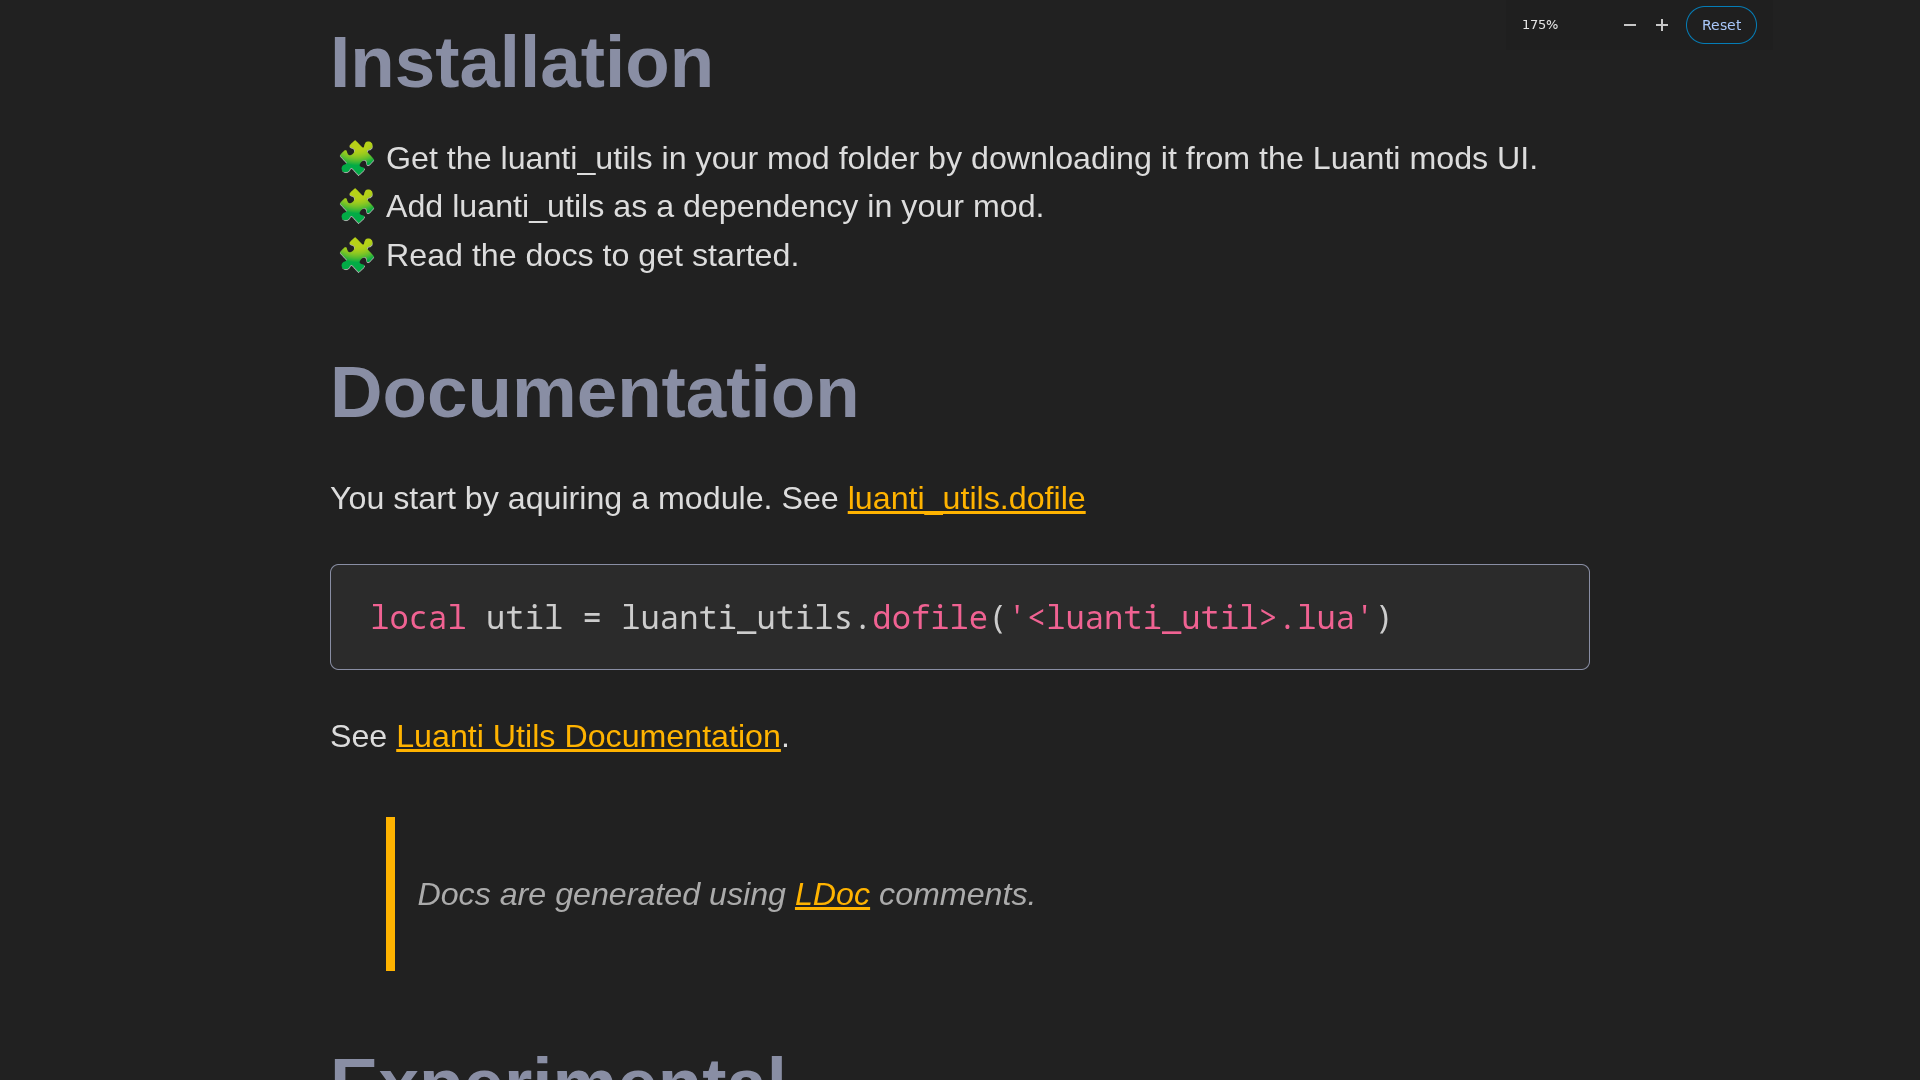
Task: Click the zoom out minus icon
Action: pyautogui.click(x=1630, y=24)
